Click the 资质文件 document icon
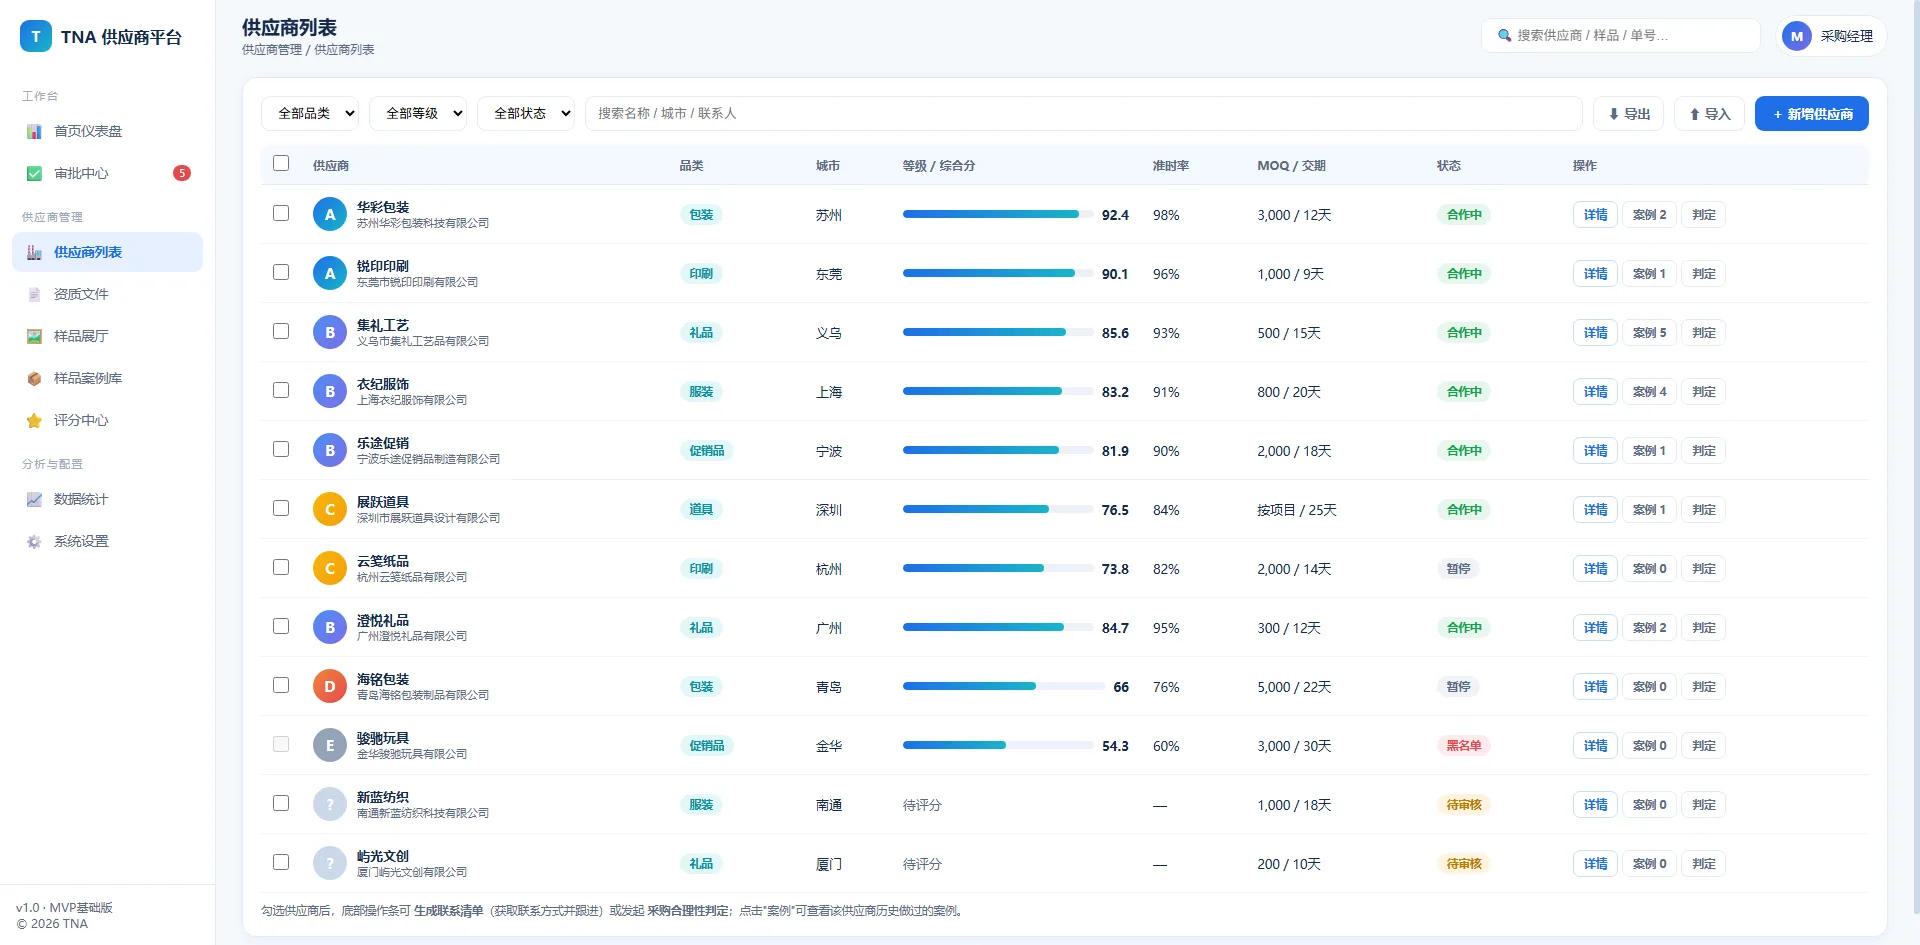1920x945 pixels. (34, 294)
